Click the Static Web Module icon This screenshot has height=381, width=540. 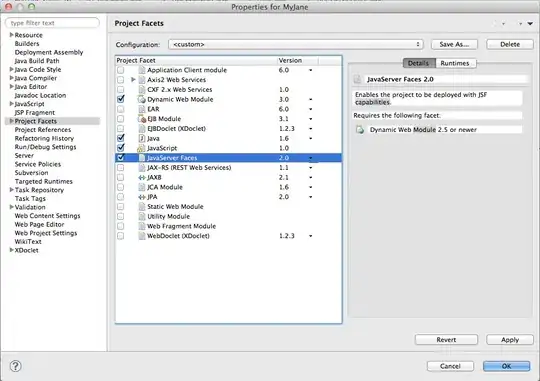click(x=142, y=207)
